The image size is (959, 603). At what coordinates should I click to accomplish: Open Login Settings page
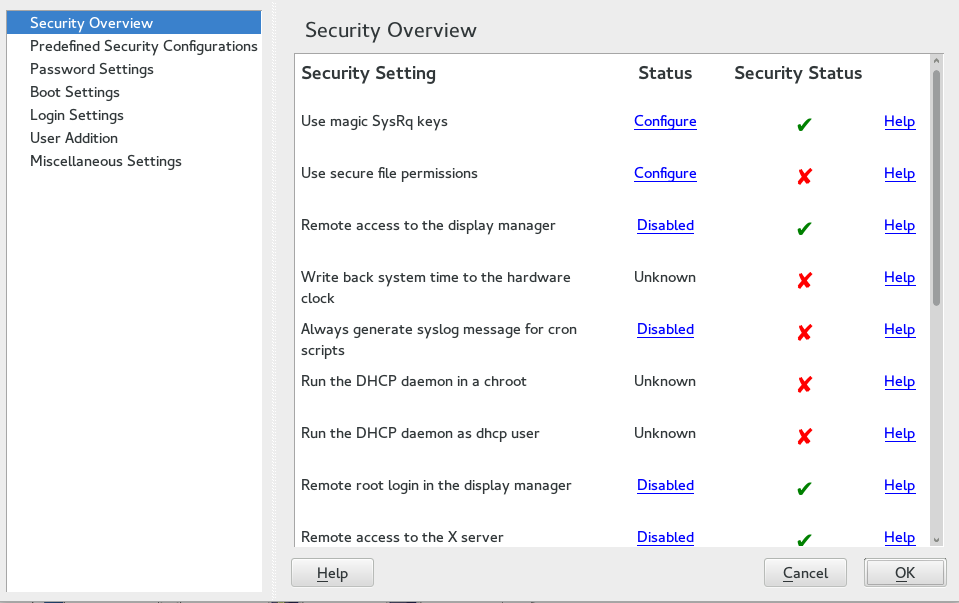[x=77, y=115]
